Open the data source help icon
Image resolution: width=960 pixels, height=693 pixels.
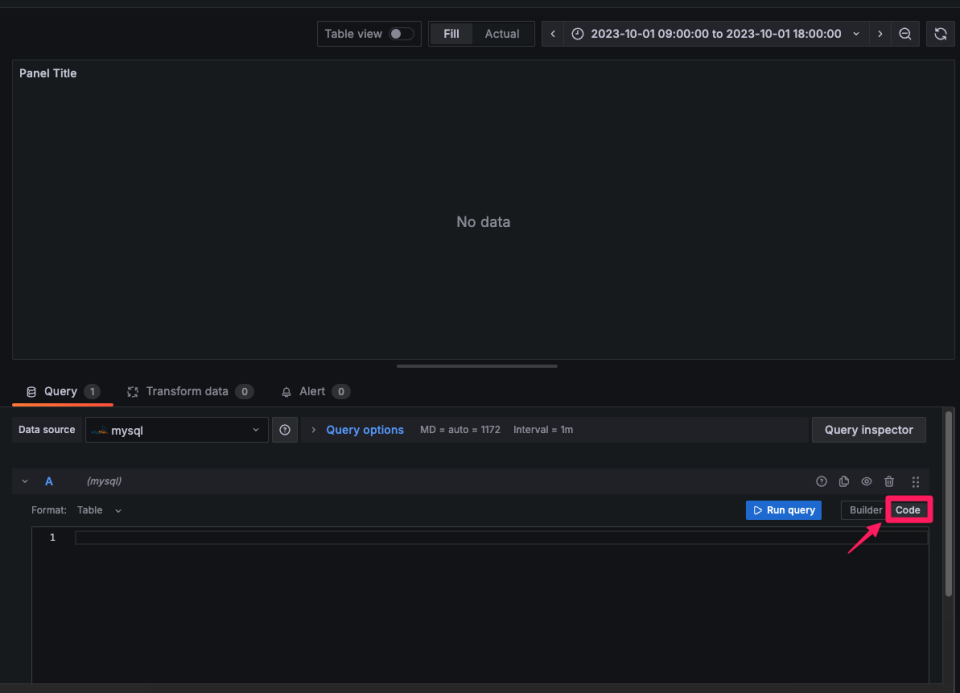pos(285,429)
